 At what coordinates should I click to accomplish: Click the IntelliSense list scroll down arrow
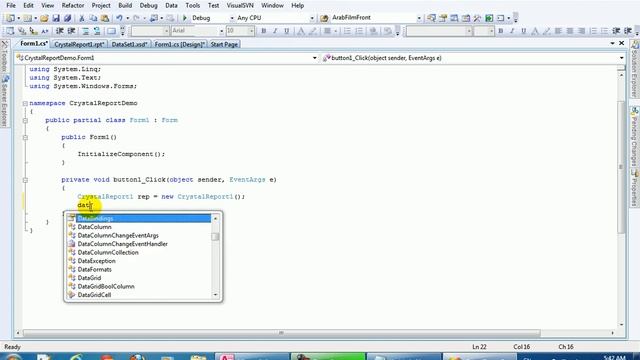tap(216, 295)
